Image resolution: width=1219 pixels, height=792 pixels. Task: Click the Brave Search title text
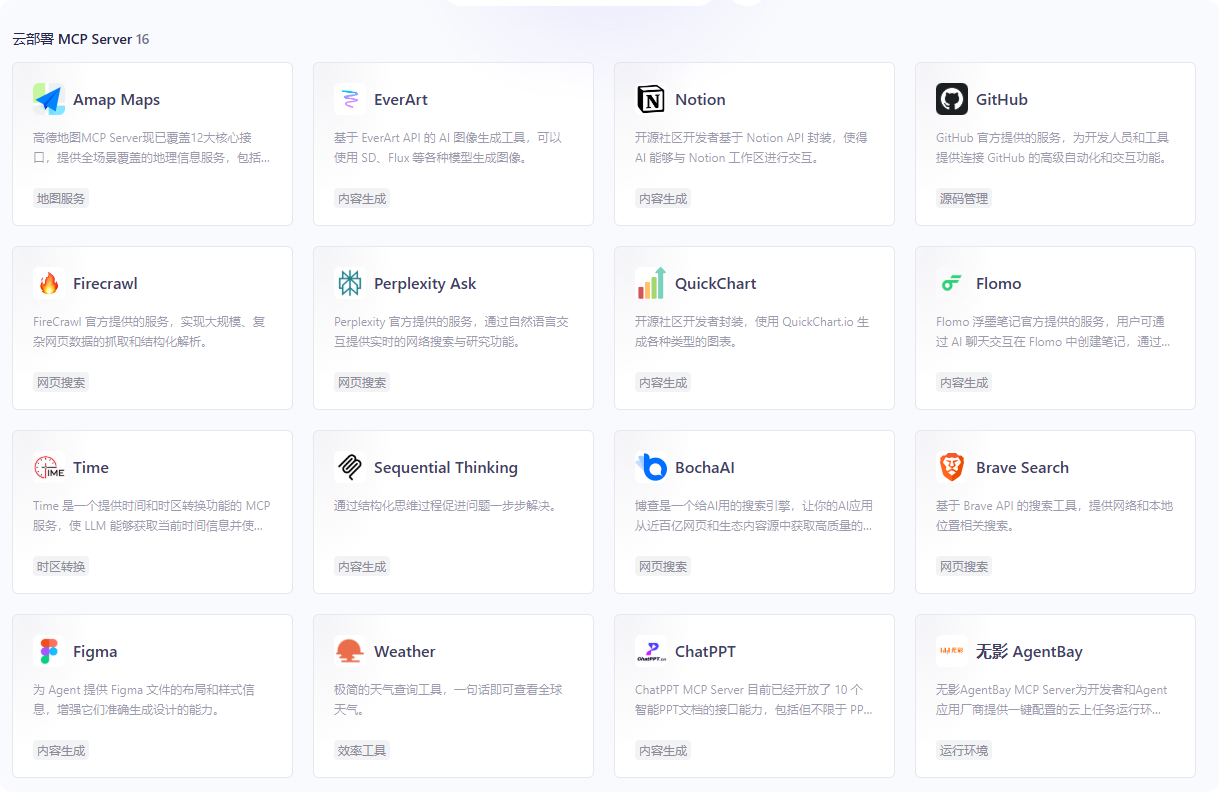[1022, 468]
